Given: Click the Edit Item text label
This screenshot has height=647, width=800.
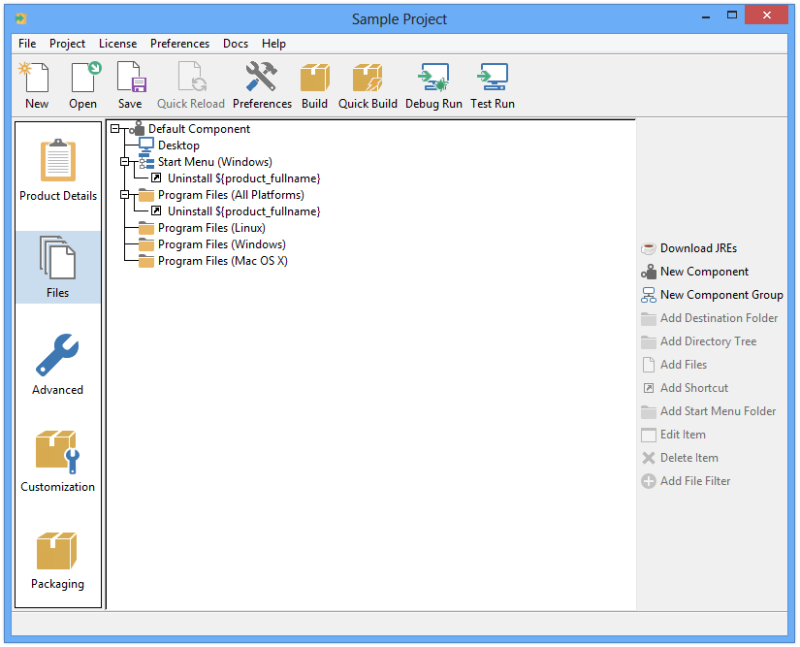Looking at the screenshot, I should pyautogui.click(x=683, y=435).
